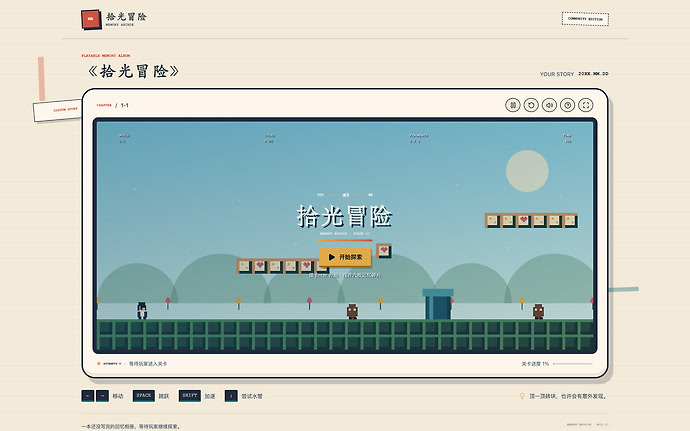Click the footer album description sentence

[131, 426]
